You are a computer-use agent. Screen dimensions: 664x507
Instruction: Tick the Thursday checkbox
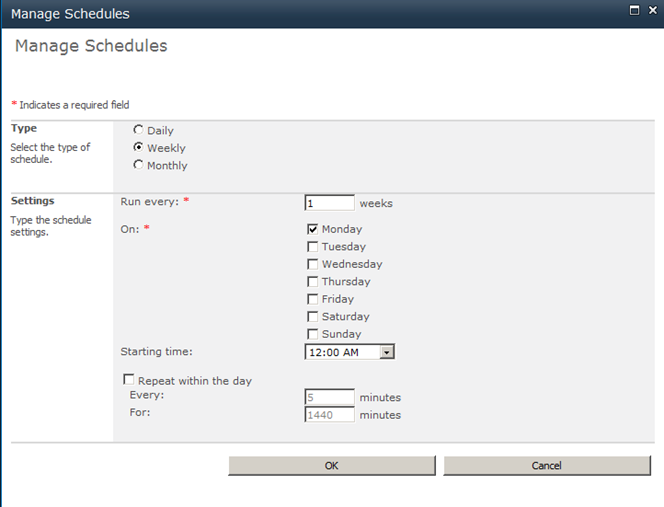(313, 282)
